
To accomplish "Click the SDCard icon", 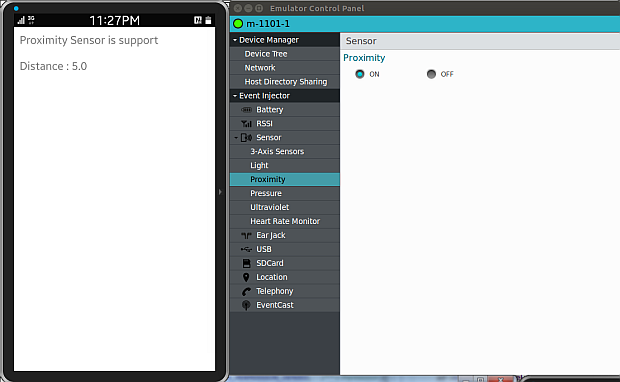I will click(246, 263).
